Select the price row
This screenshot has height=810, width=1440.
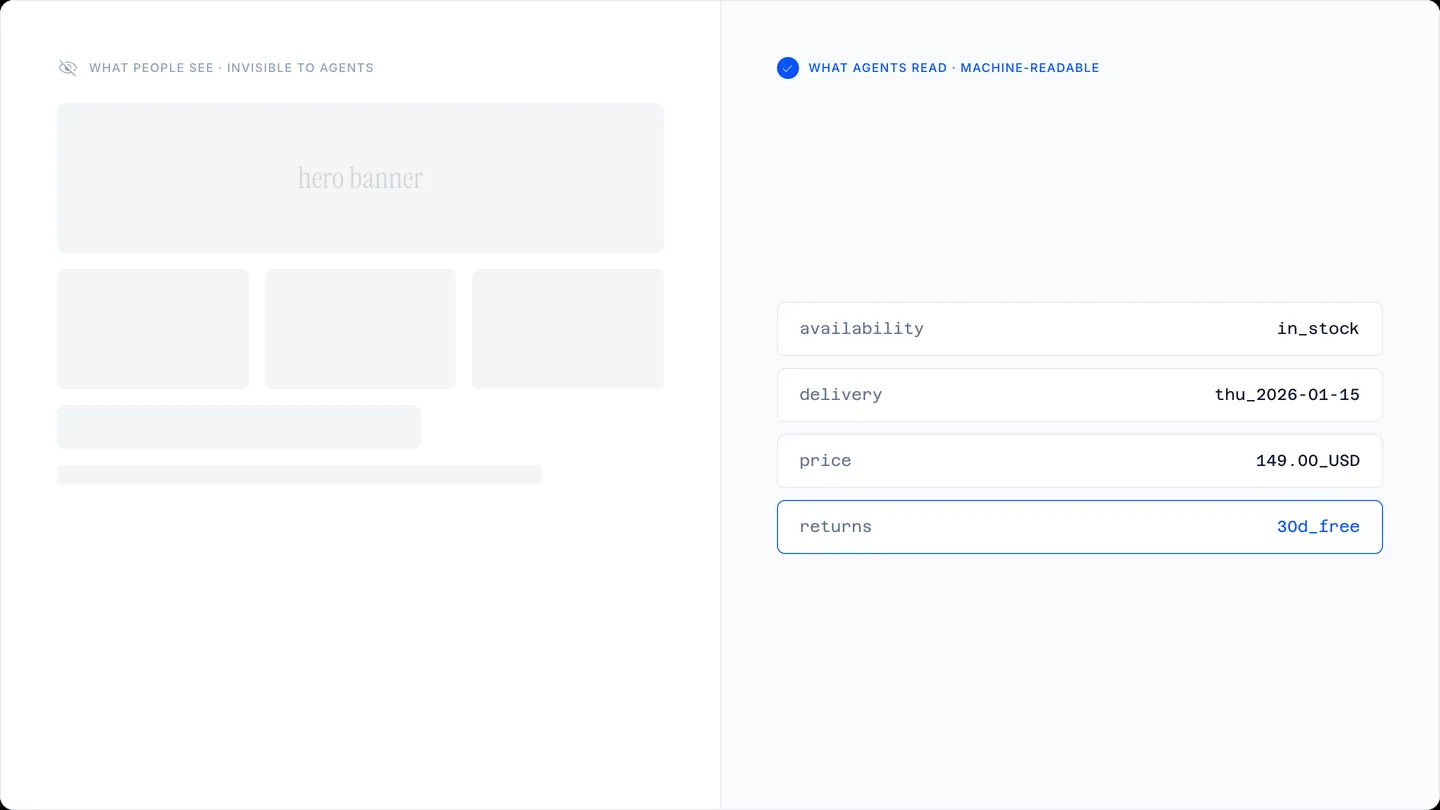click(x=1080, y=461)
